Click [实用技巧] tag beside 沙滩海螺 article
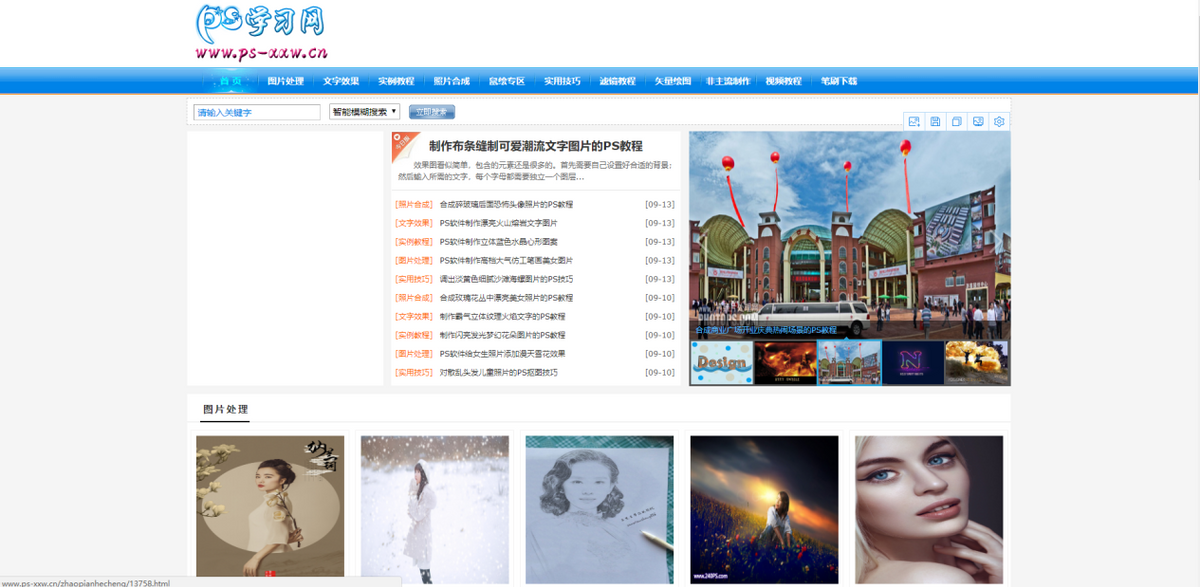Viewport: 1200px width, 587px height. tap(414, 279)
